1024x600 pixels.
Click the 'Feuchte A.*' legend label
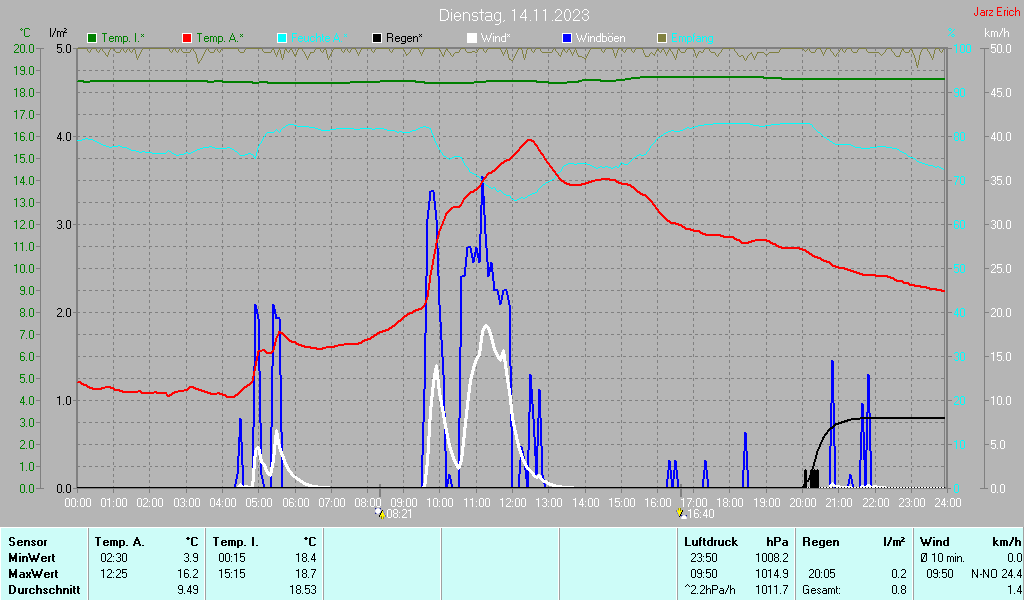point(319,38)
